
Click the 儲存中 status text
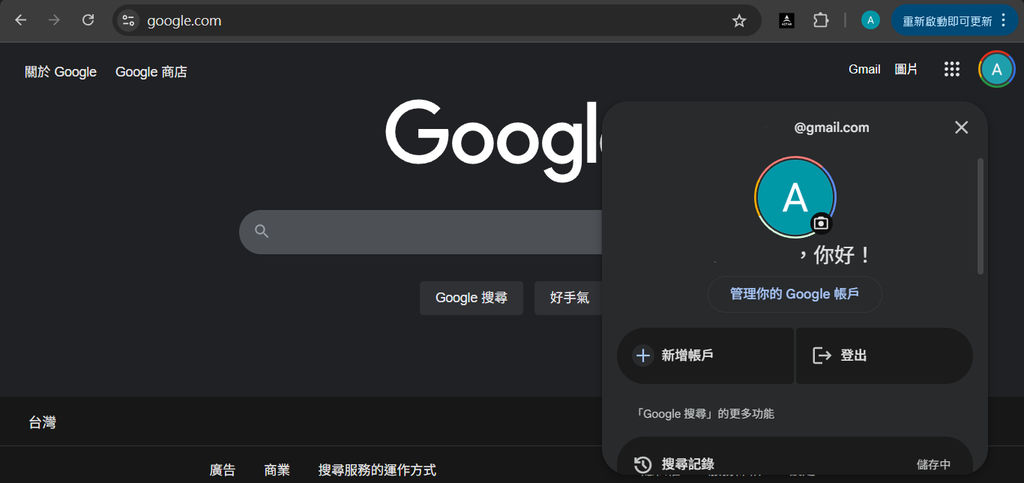934,465
